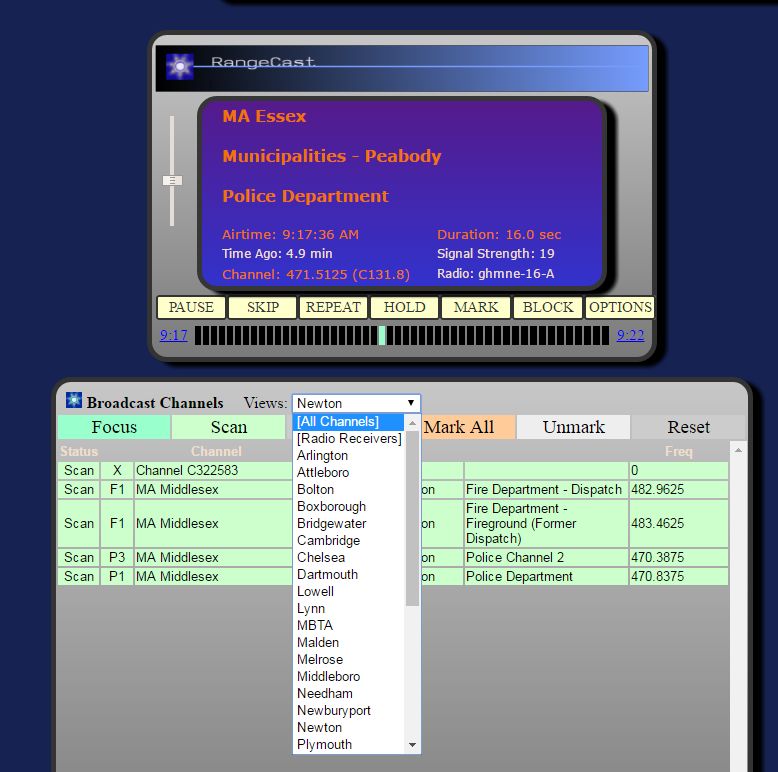
Task: Skip the current transmission
Action: pyautogui.click(x=263, y=307)
